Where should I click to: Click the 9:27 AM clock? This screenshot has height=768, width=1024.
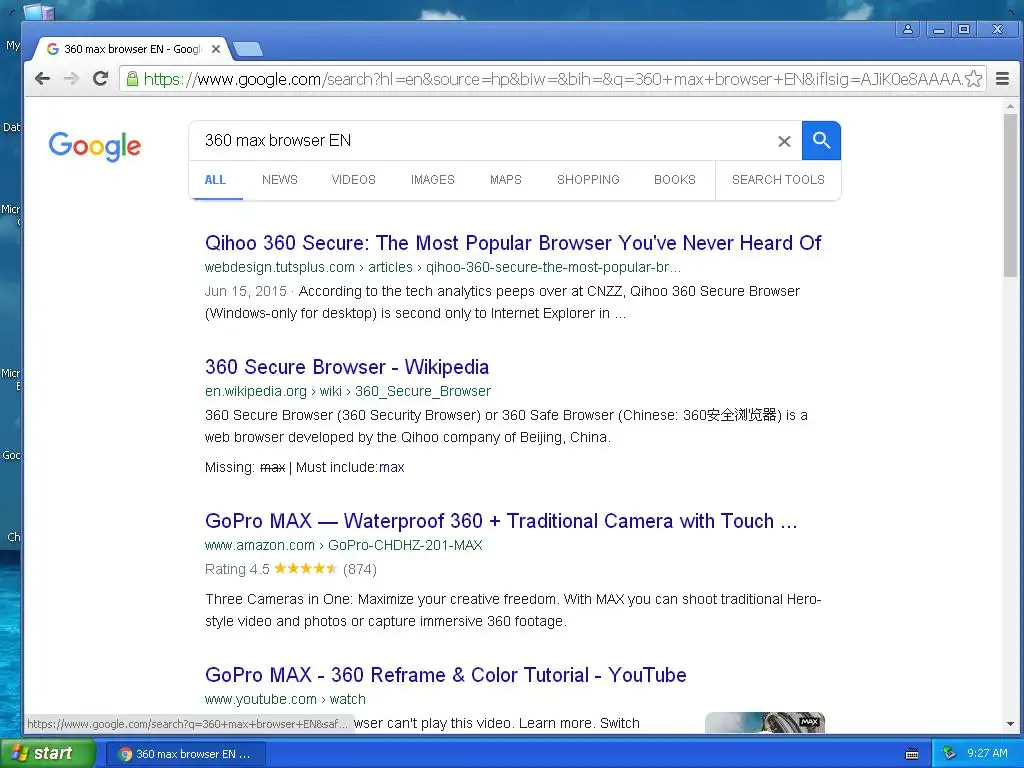click(x=987, y=754)
